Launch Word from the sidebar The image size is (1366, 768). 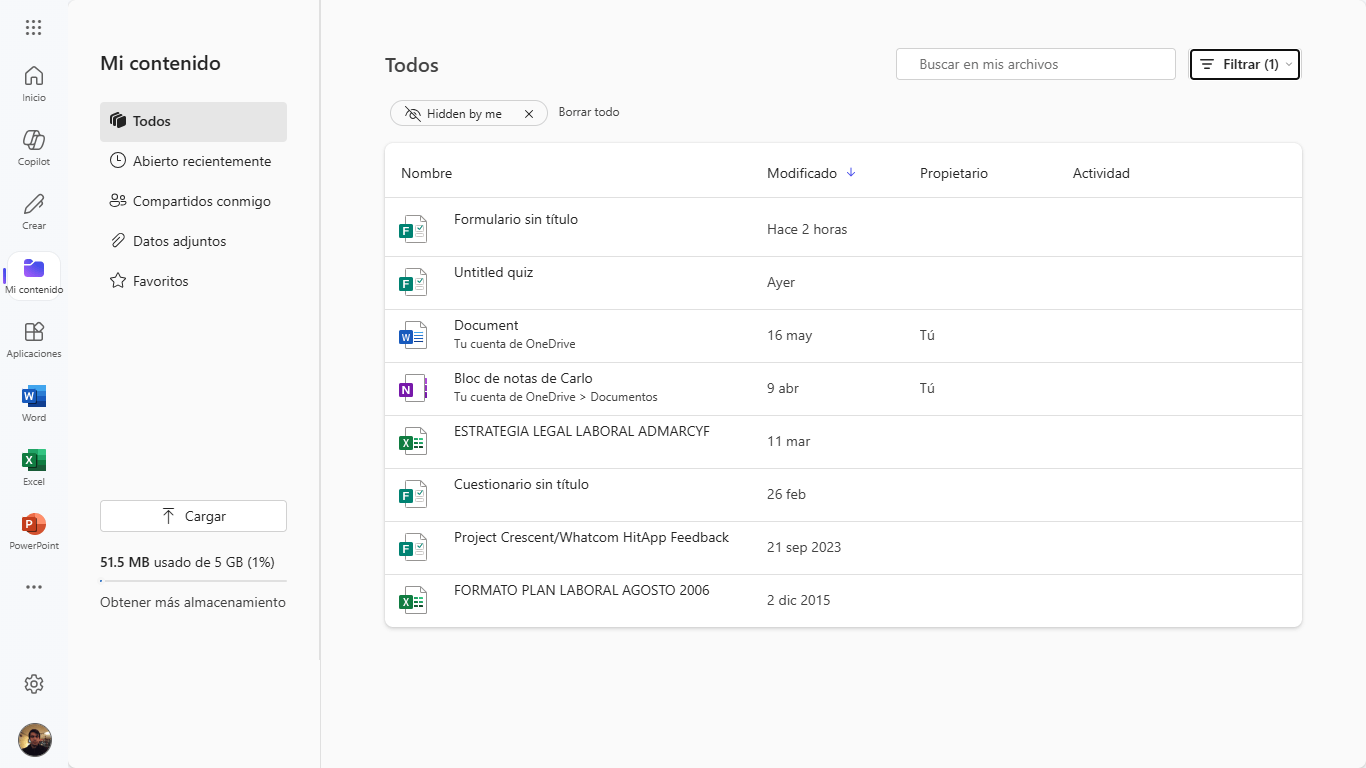[x=34, y=396]
